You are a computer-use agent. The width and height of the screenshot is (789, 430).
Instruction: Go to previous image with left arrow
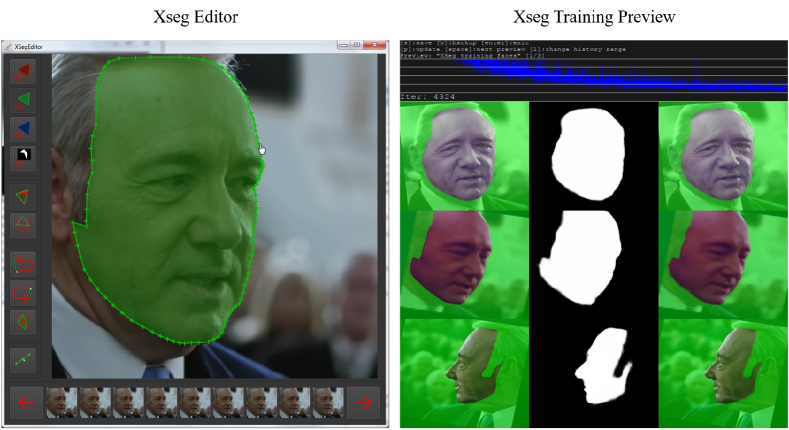click(26, 402)
